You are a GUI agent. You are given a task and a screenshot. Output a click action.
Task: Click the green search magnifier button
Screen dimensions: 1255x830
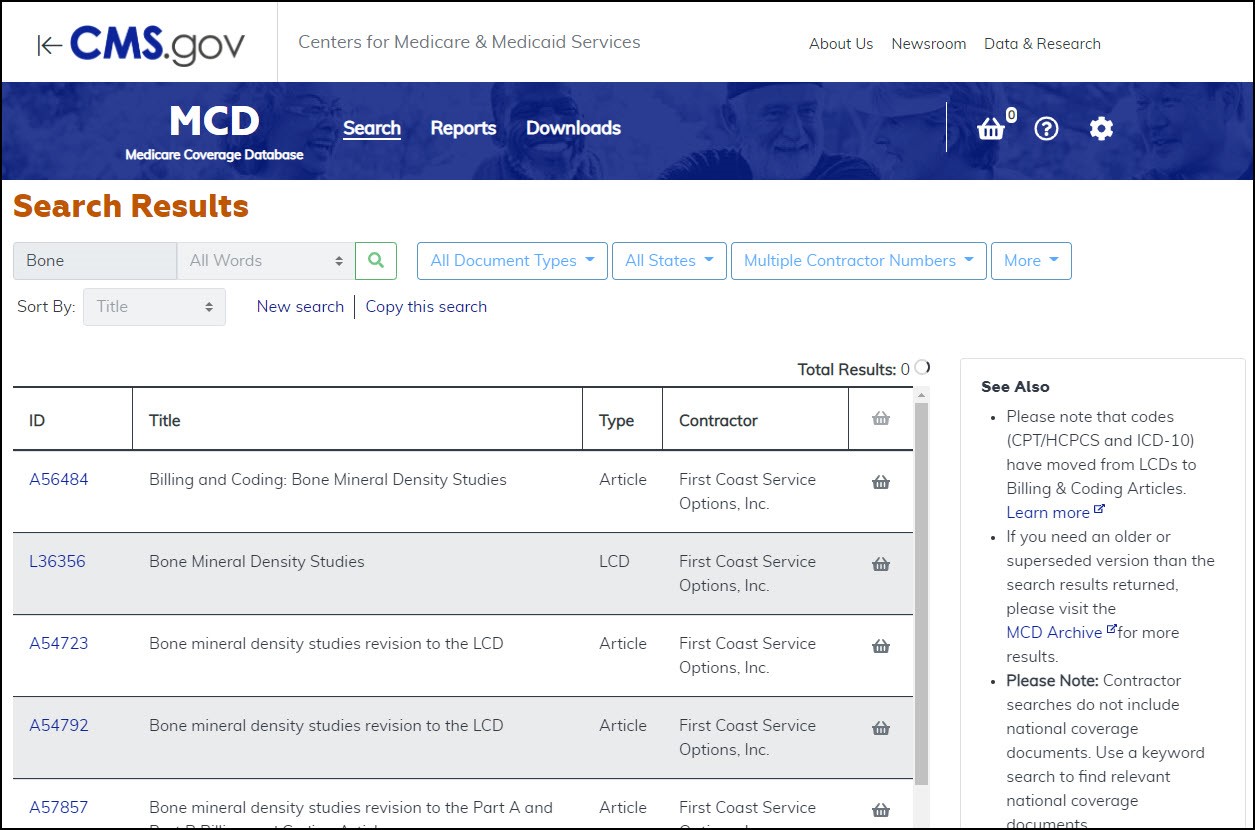(376, 261)
